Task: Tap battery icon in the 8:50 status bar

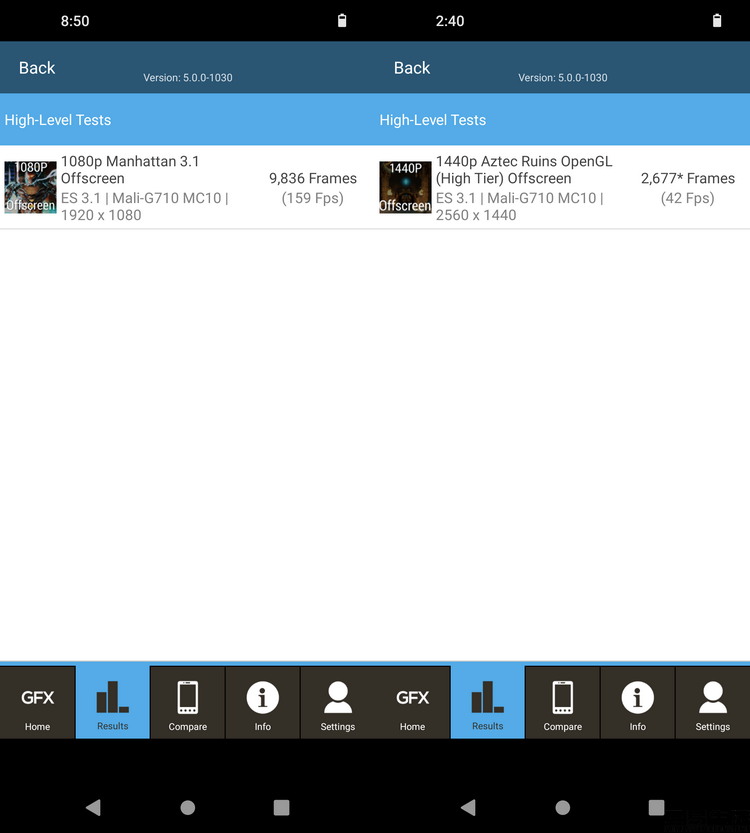Action: click(x=342, y=21)
